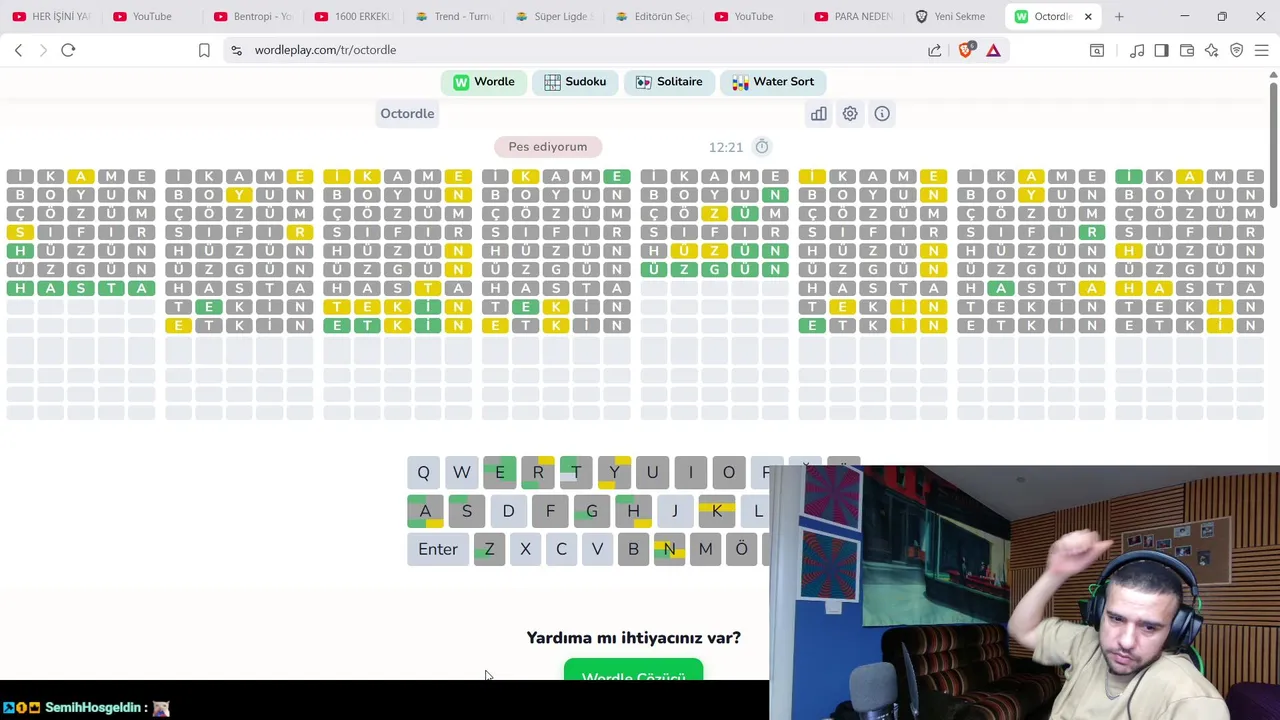Tap the F key on keyboard
The width and height of the screenshot is (1280, 720).
pos(550,511)
